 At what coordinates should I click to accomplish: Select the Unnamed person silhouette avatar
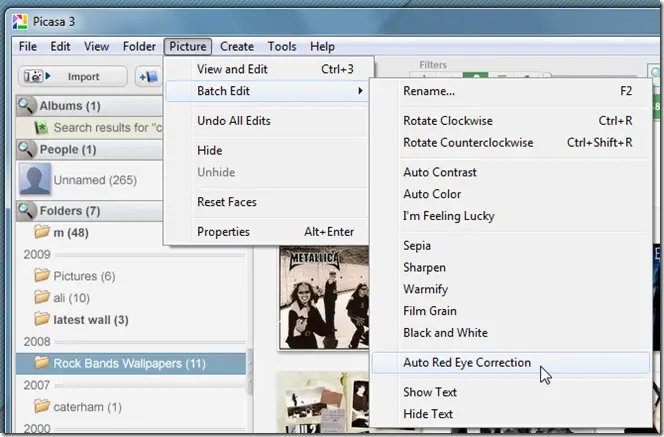tap(35, 180)
